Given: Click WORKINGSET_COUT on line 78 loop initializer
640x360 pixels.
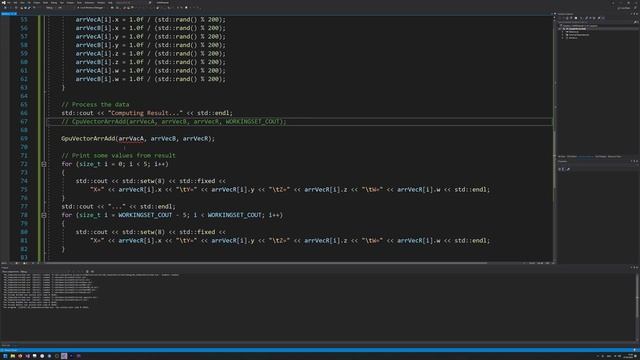Looking at the screenshot, I should (145, 215).
